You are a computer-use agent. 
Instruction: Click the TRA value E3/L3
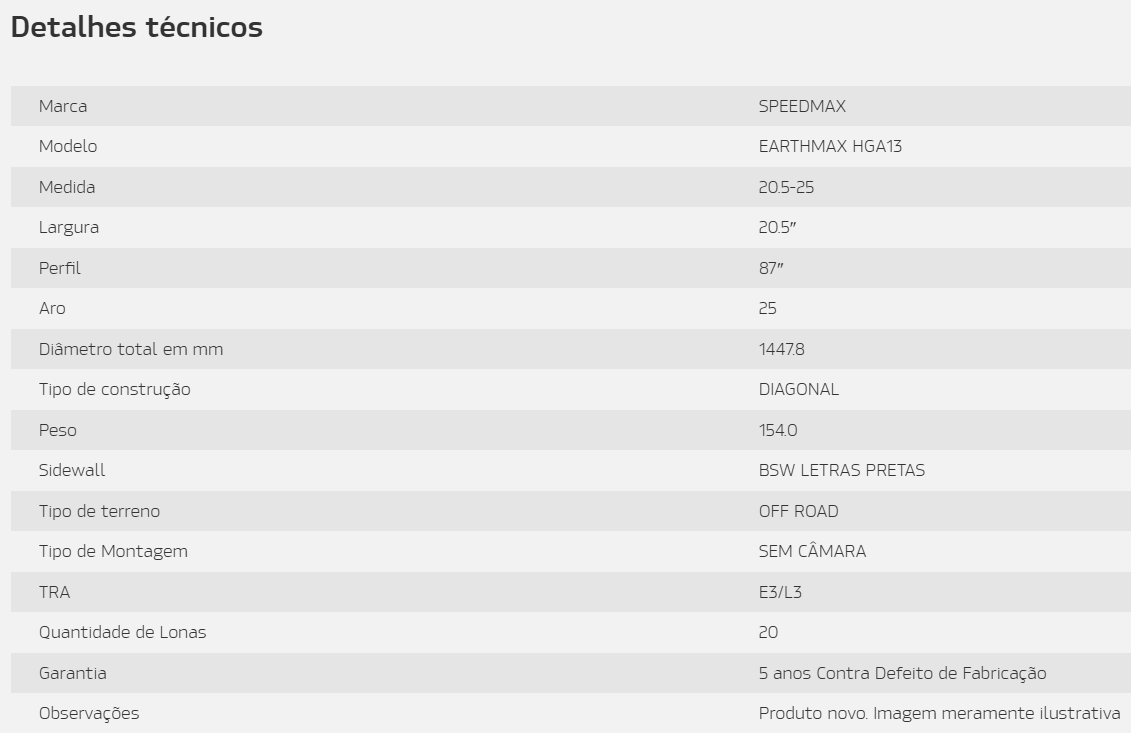[x=780, y=592]
